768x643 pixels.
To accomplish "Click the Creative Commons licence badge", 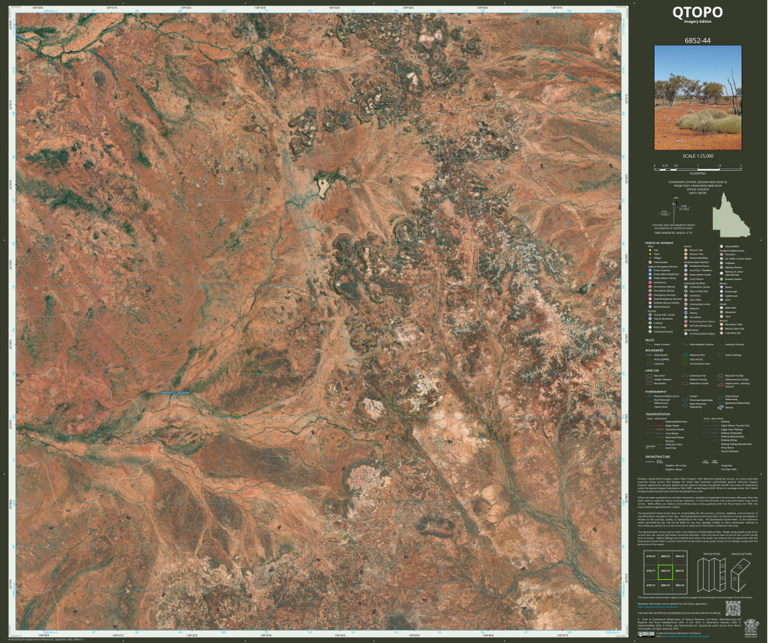I will pos(646,635).
